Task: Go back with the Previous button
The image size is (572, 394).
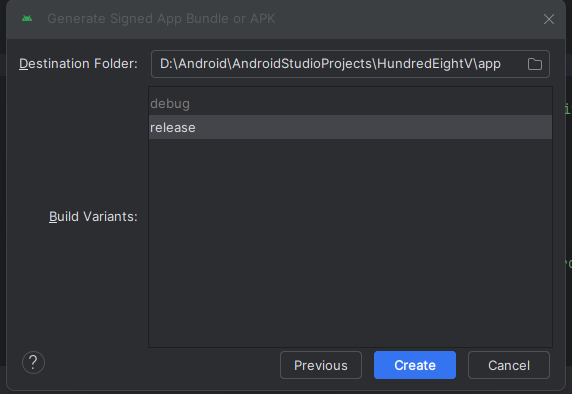Action: point(321,365)
